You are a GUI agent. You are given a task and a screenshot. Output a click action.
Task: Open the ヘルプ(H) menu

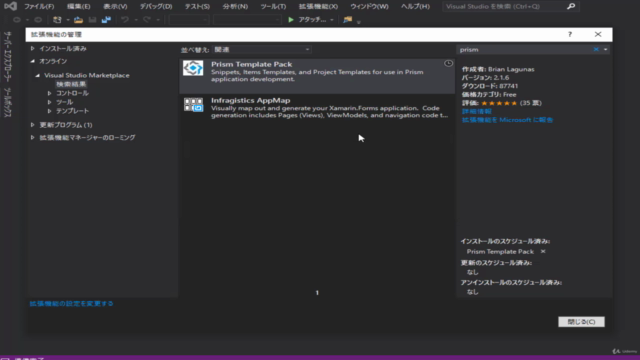415,6
